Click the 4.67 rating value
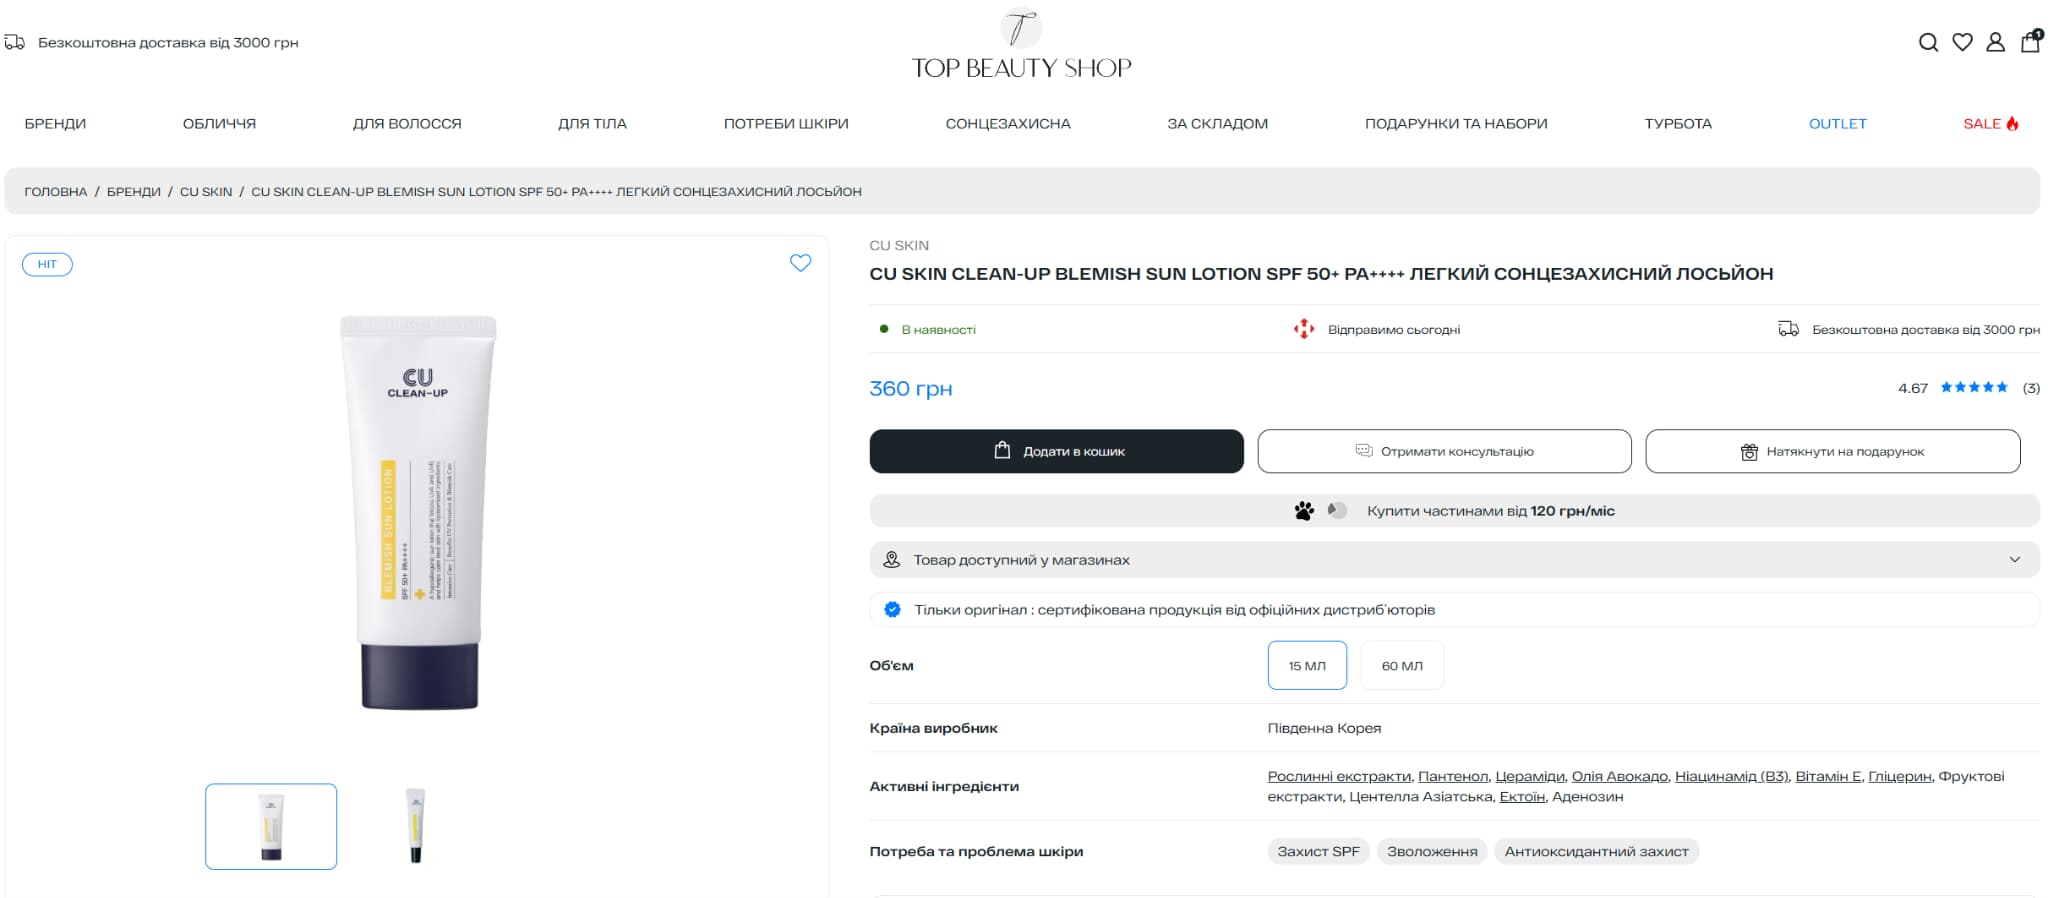Image resolution: width=2048 pixels, height=898 pixels. [x=1913, y=388]
